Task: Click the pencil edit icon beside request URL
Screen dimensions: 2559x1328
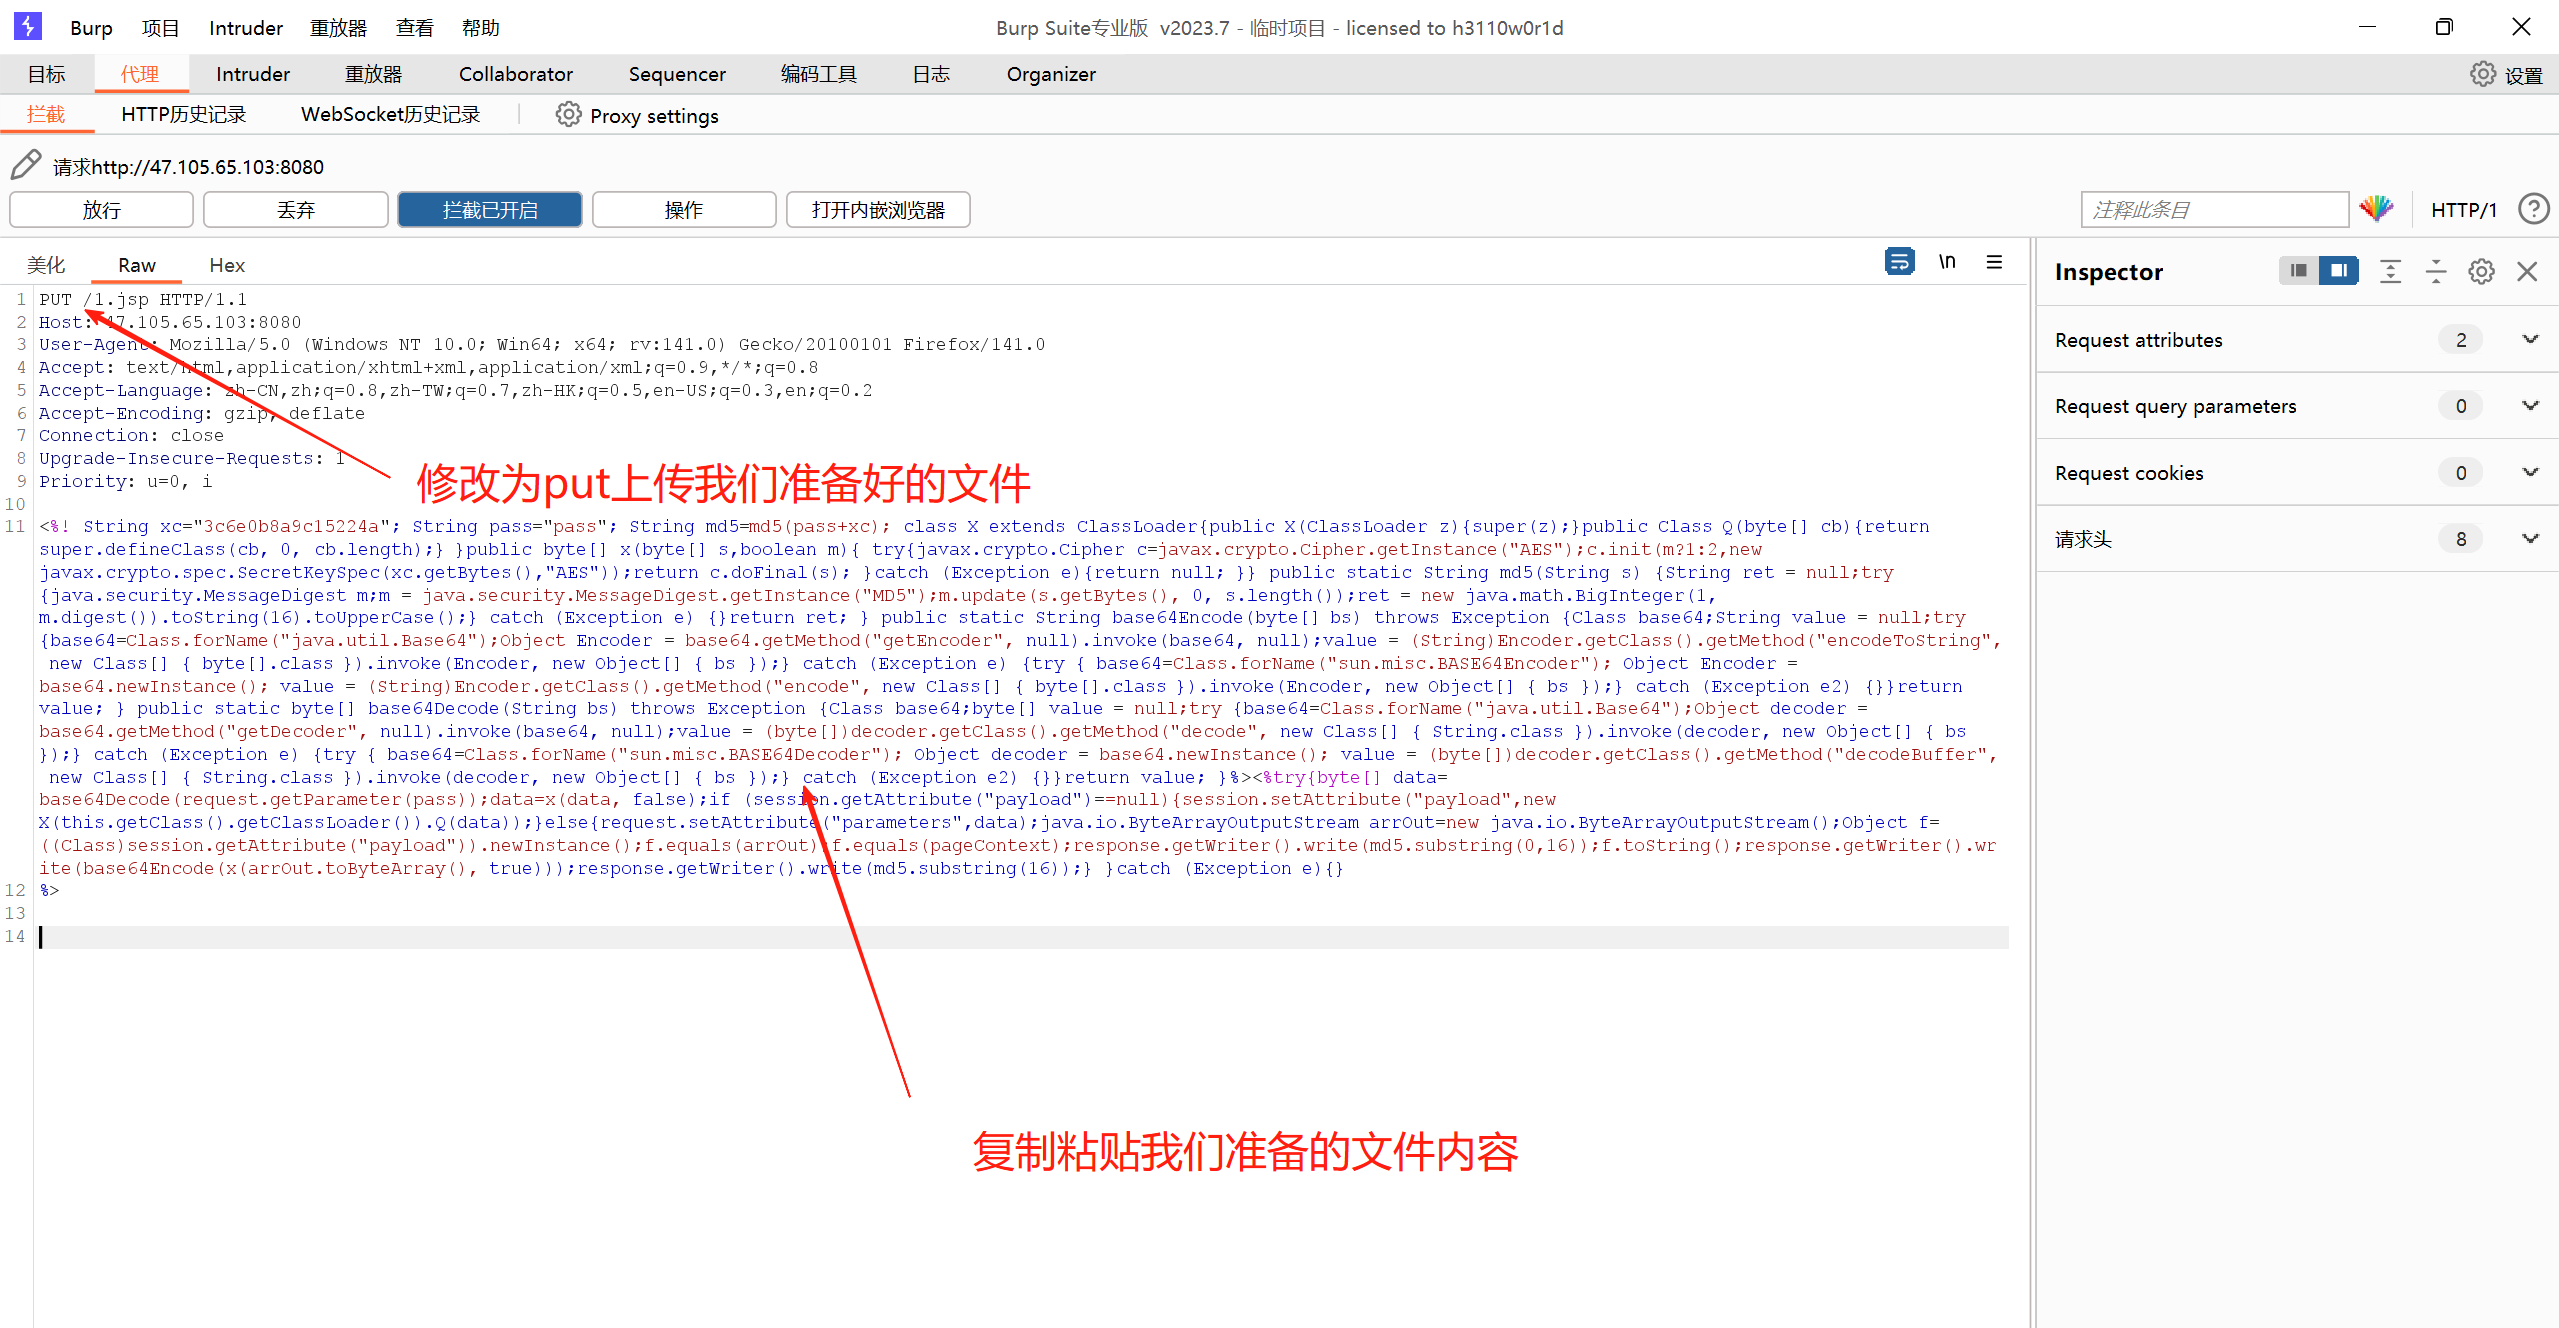Action: [26, 165]
